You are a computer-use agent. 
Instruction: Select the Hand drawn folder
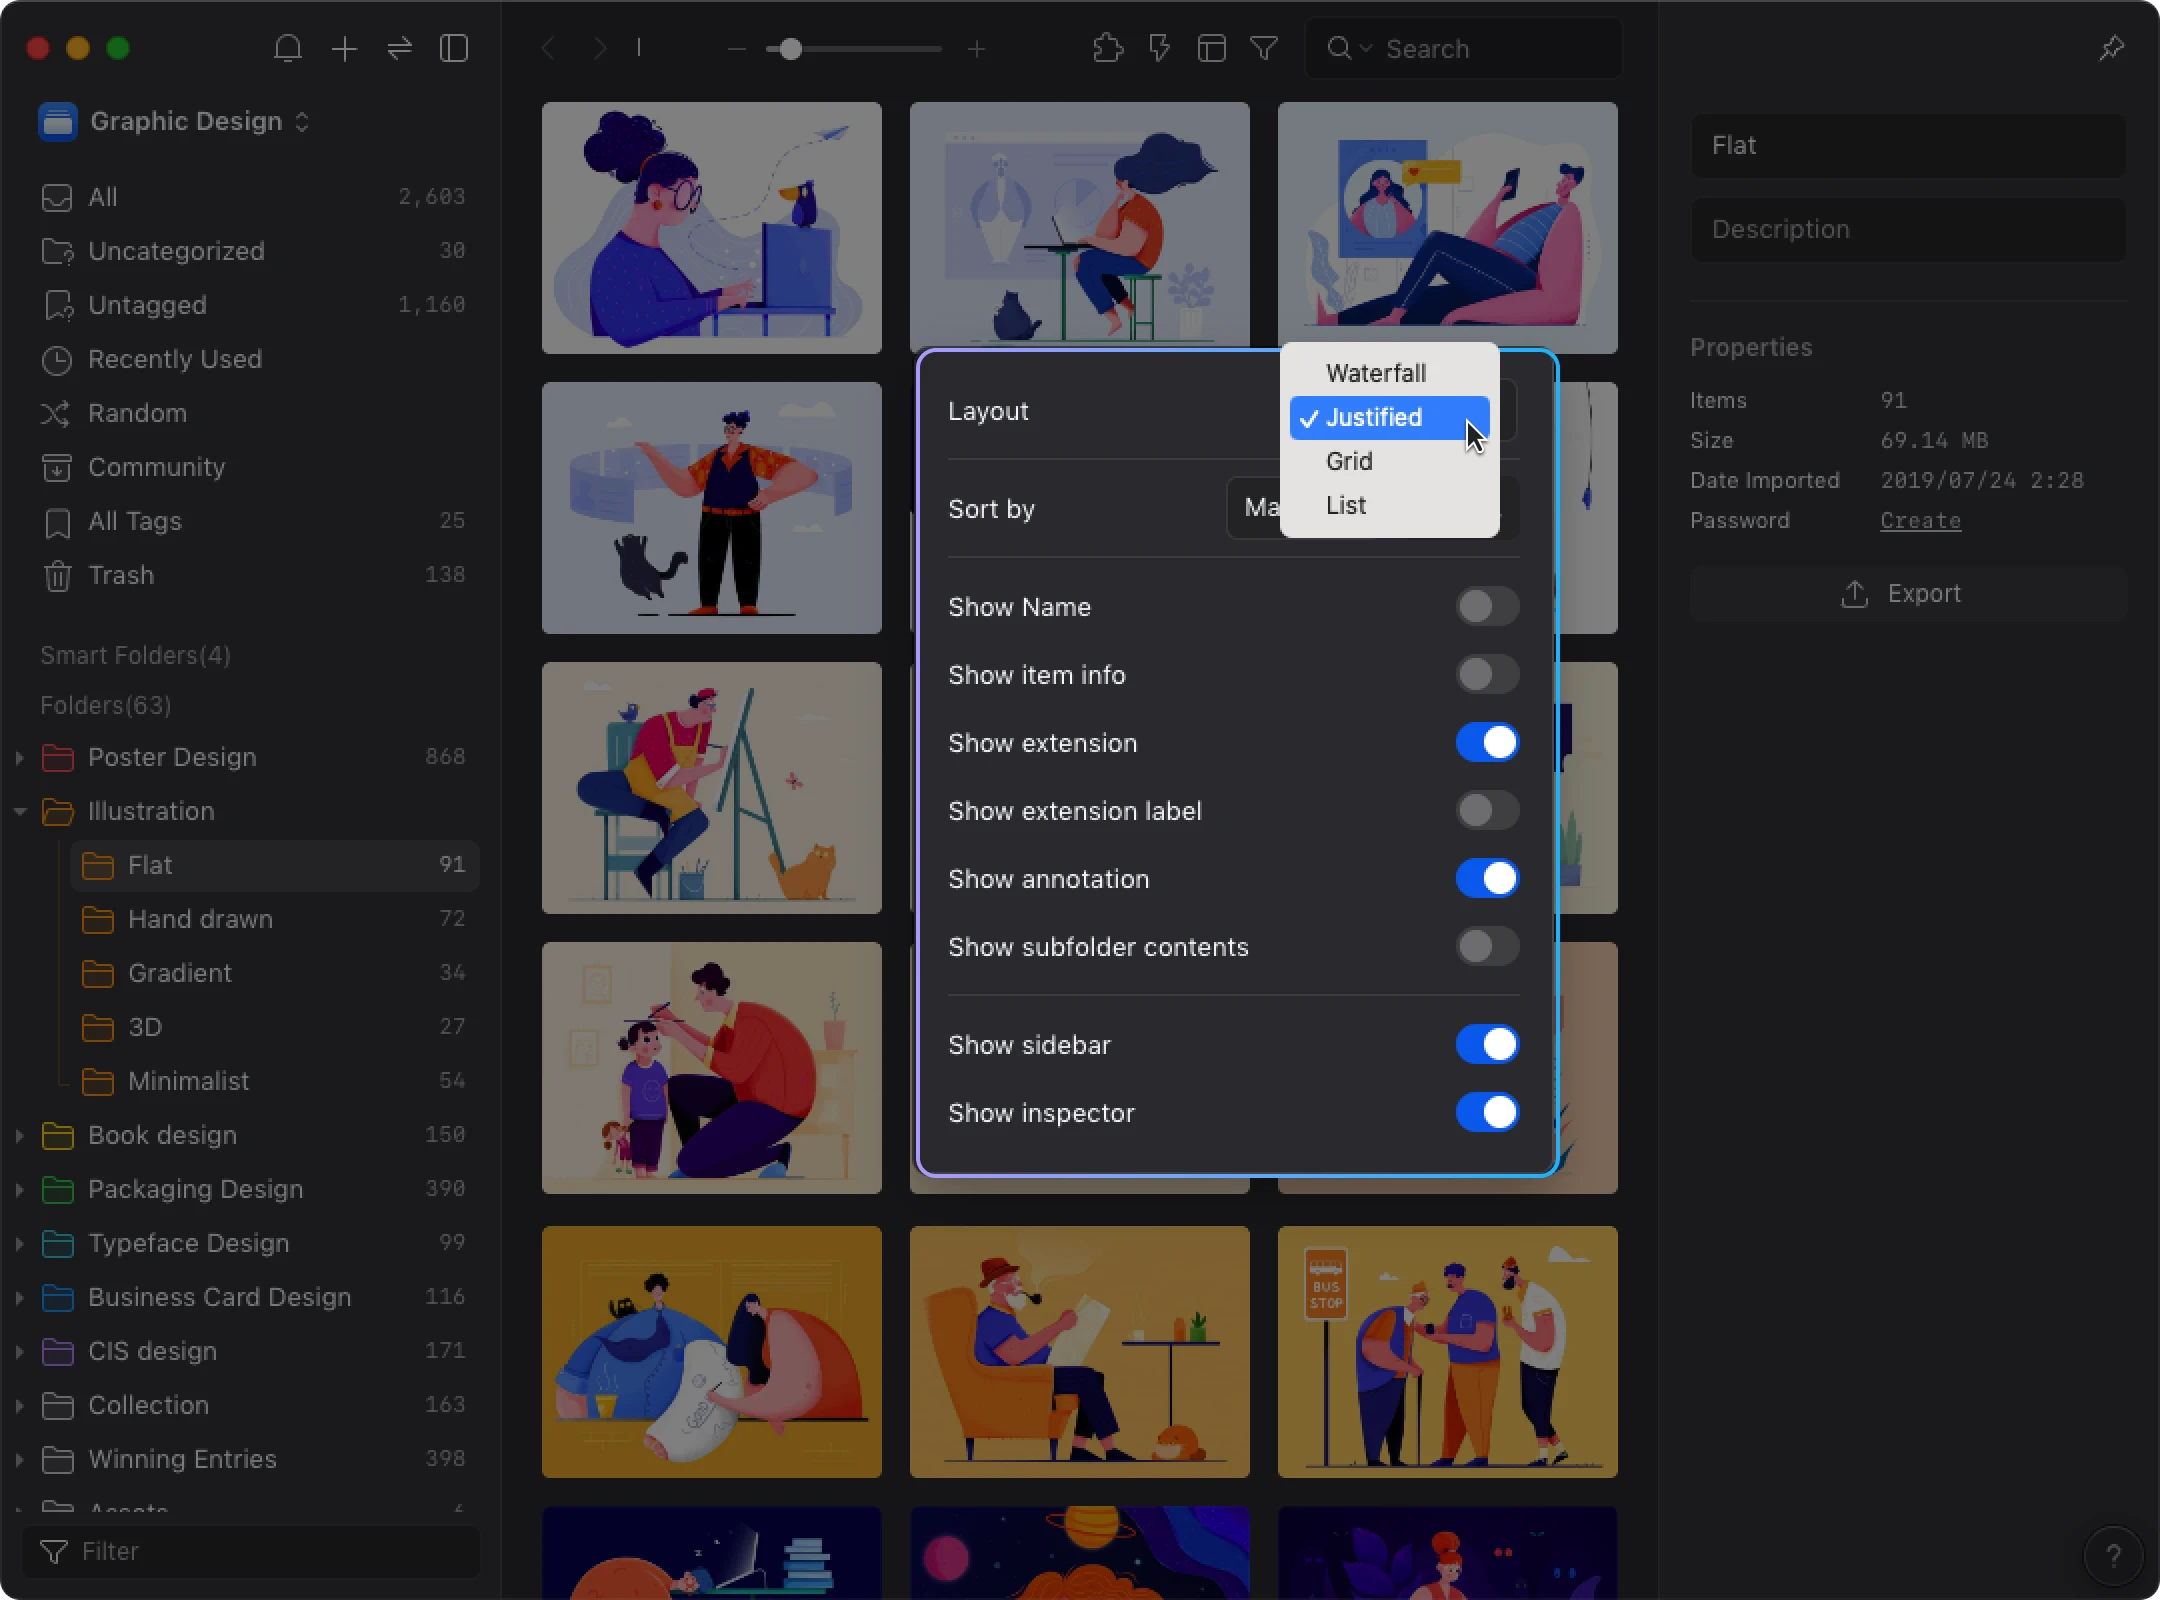click(x=275, y=919)
